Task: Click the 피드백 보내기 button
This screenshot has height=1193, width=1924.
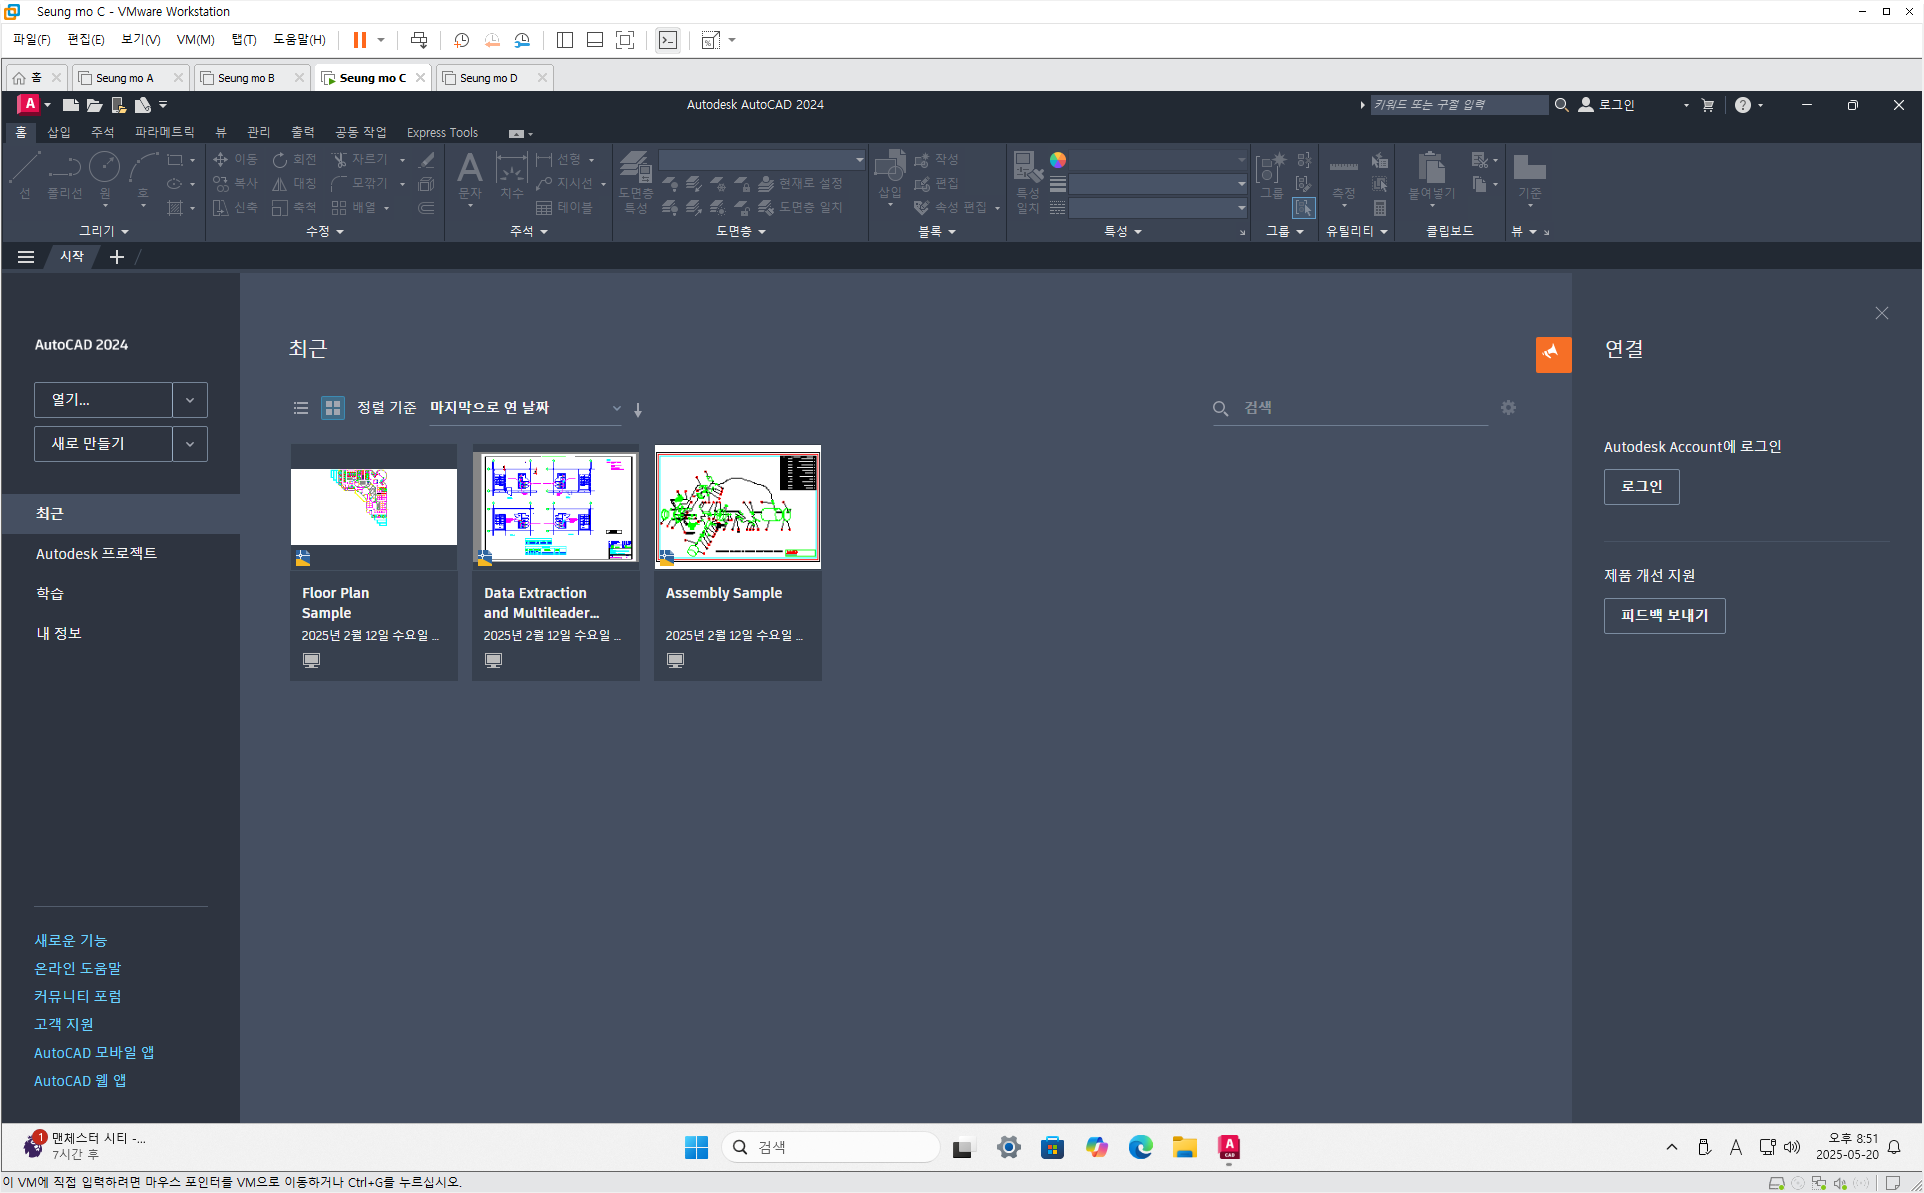Action: coord(1664,615)
